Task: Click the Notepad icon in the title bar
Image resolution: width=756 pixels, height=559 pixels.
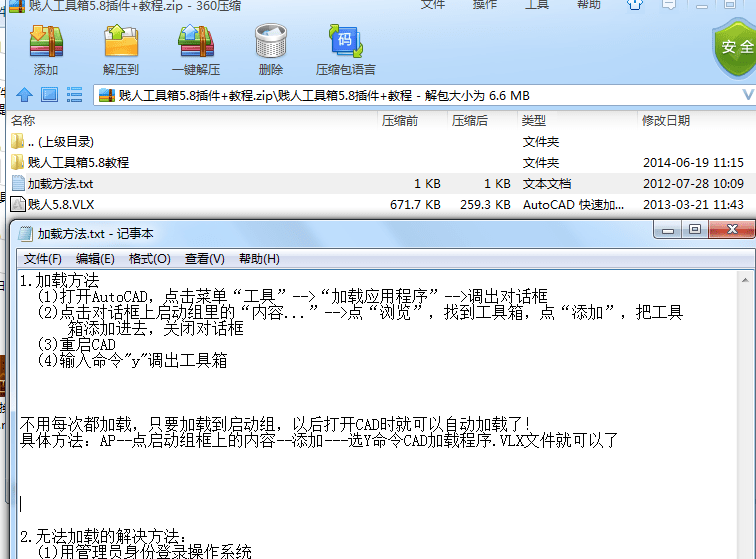Action: tap(25, 234)
